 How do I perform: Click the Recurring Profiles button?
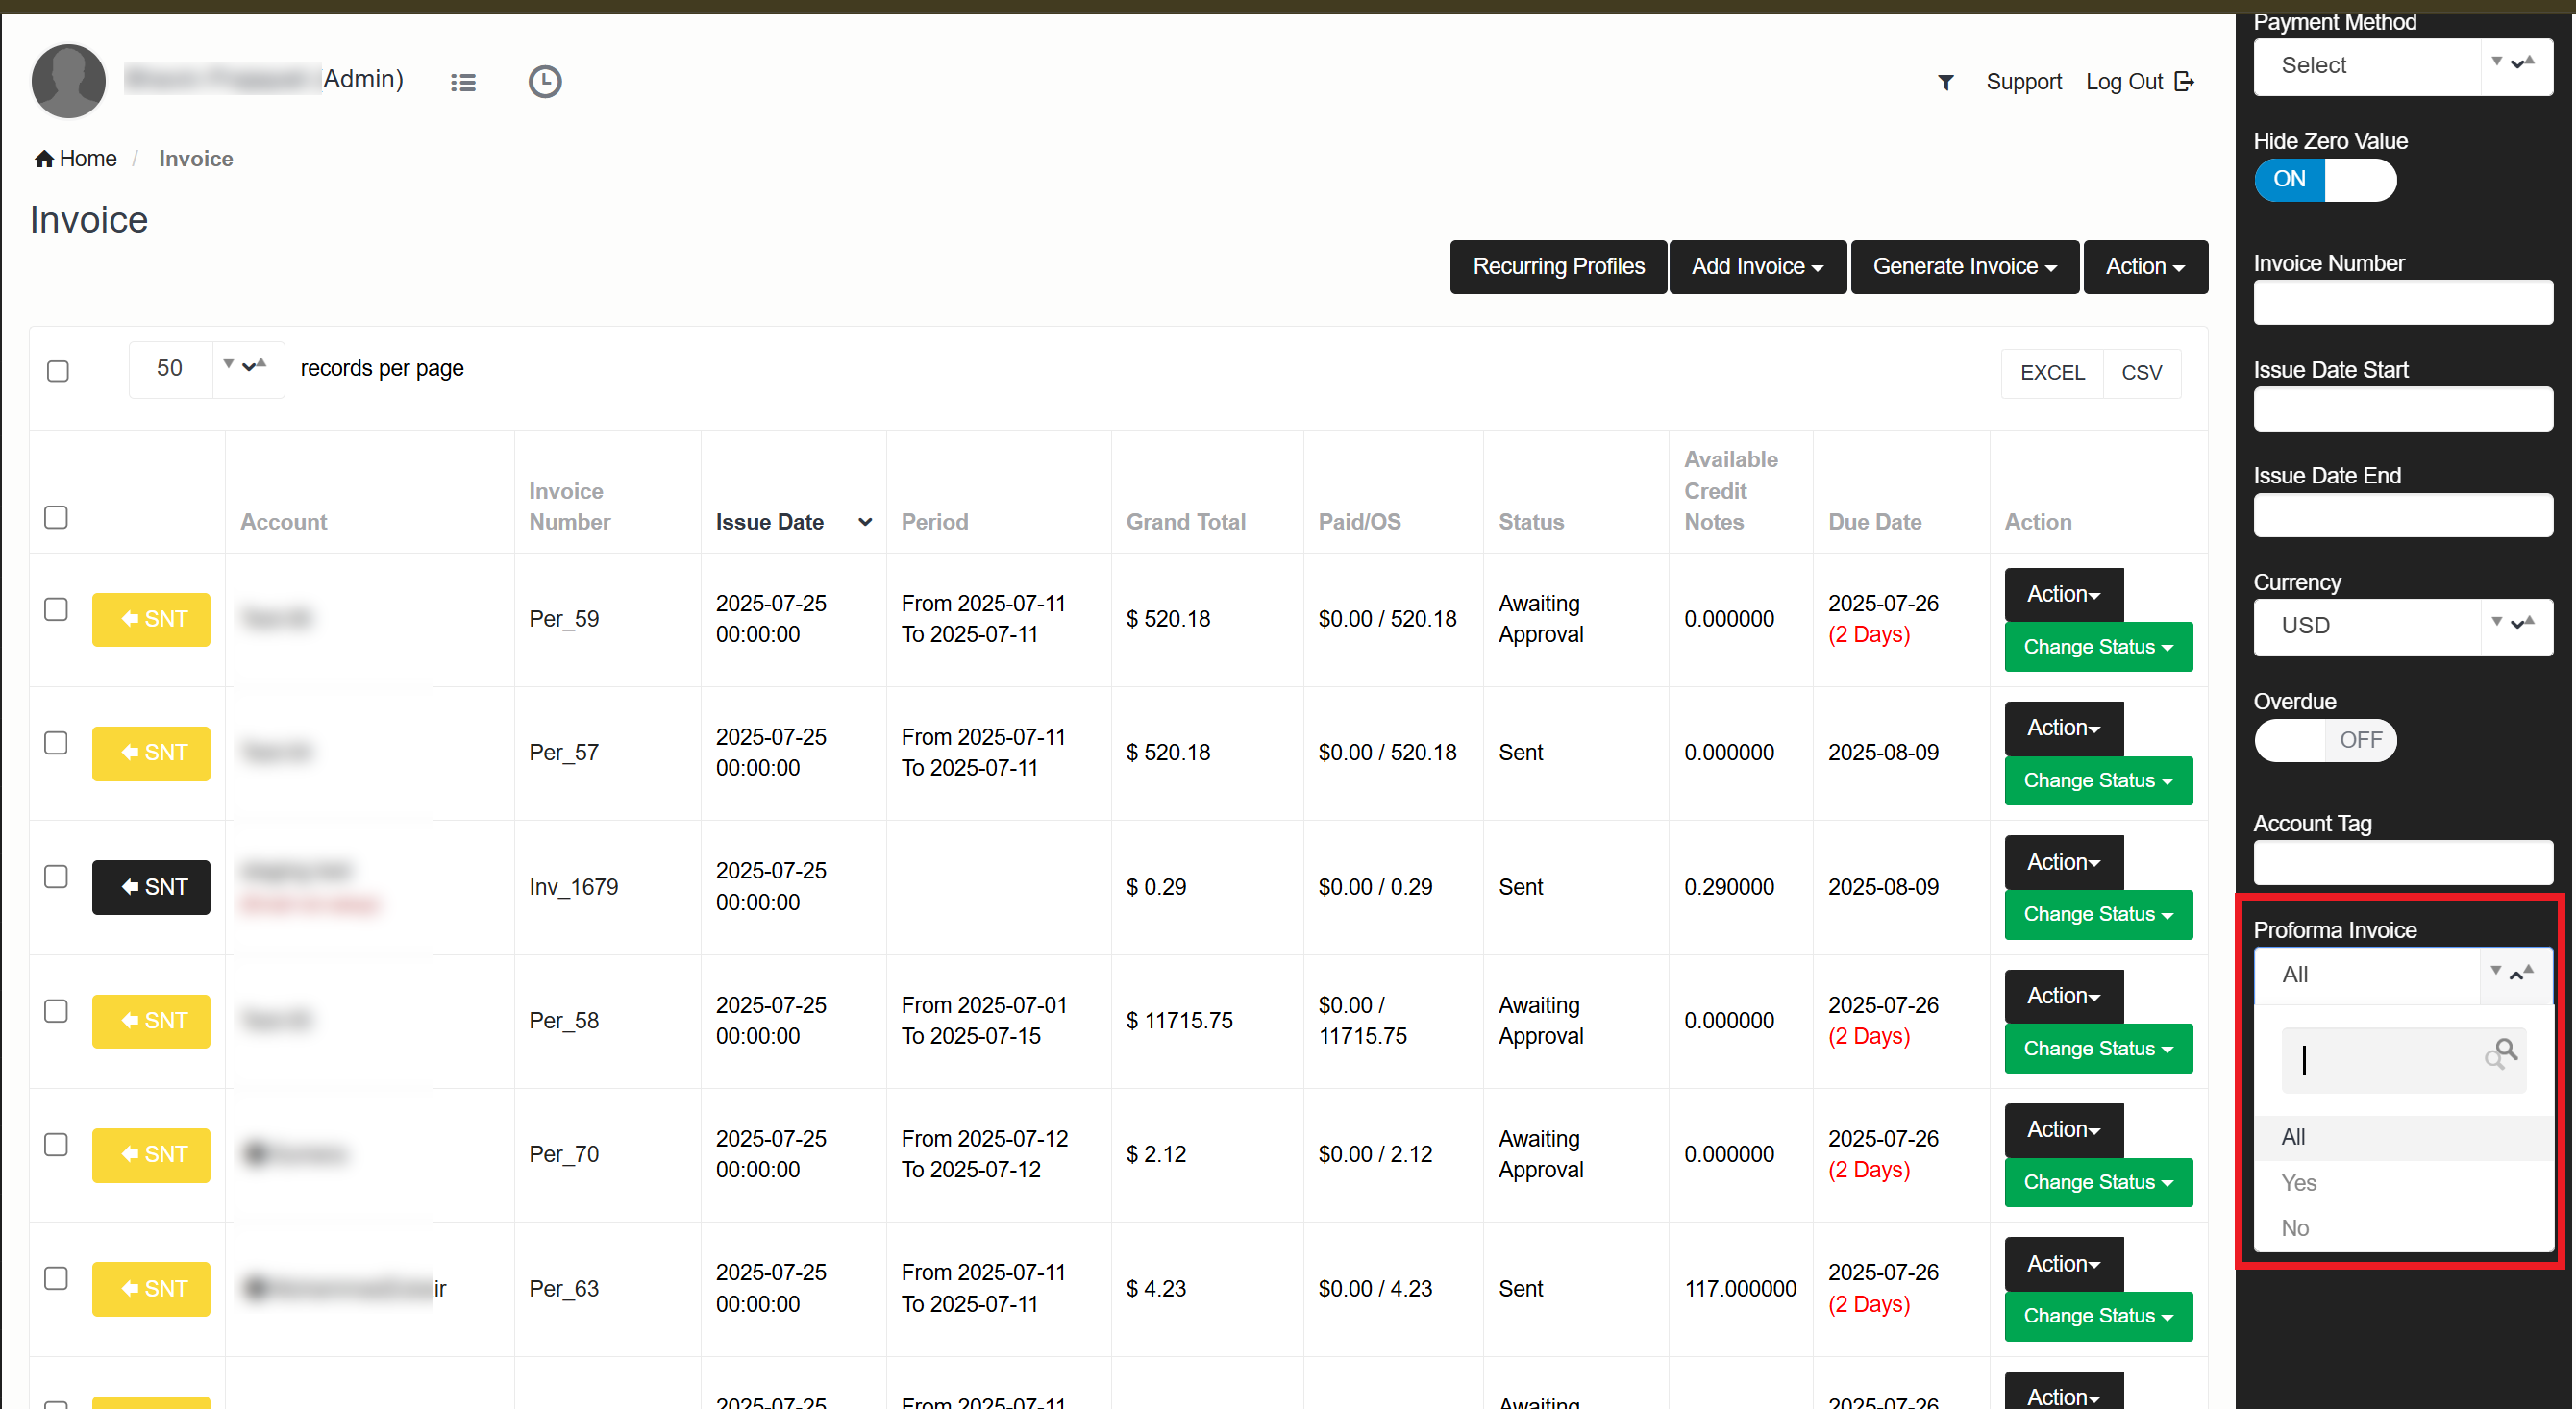coord(1557,267)
